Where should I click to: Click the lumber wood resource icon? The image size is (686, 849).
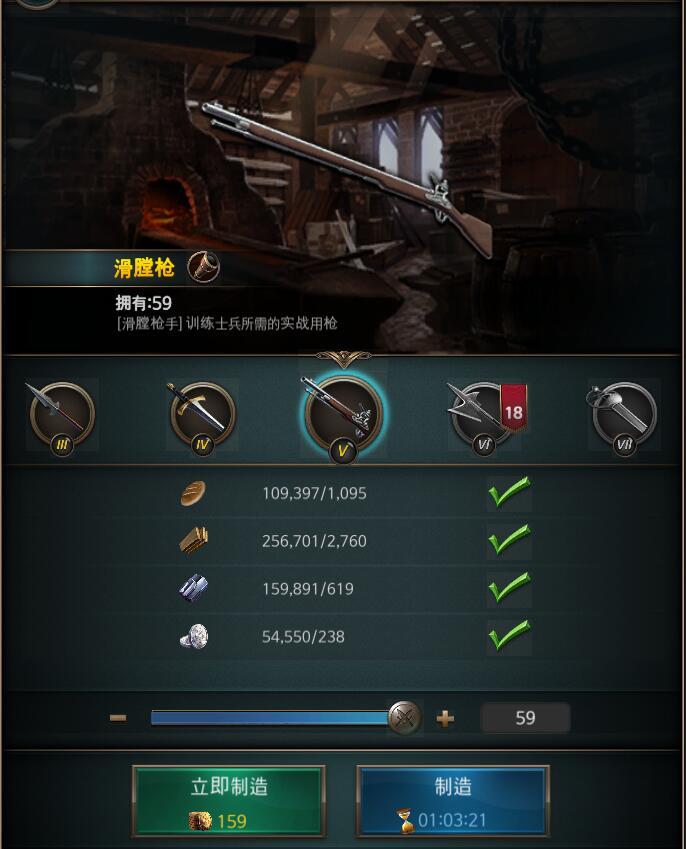[x=194, y=540]
